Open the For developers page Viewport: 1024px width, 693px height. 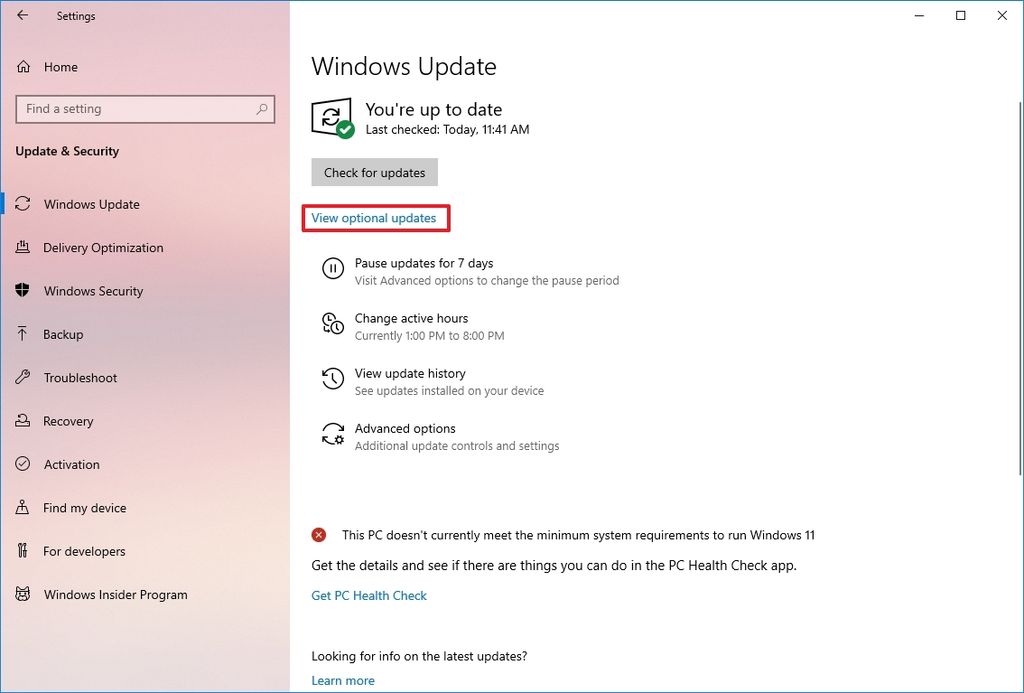coord(84,551)
